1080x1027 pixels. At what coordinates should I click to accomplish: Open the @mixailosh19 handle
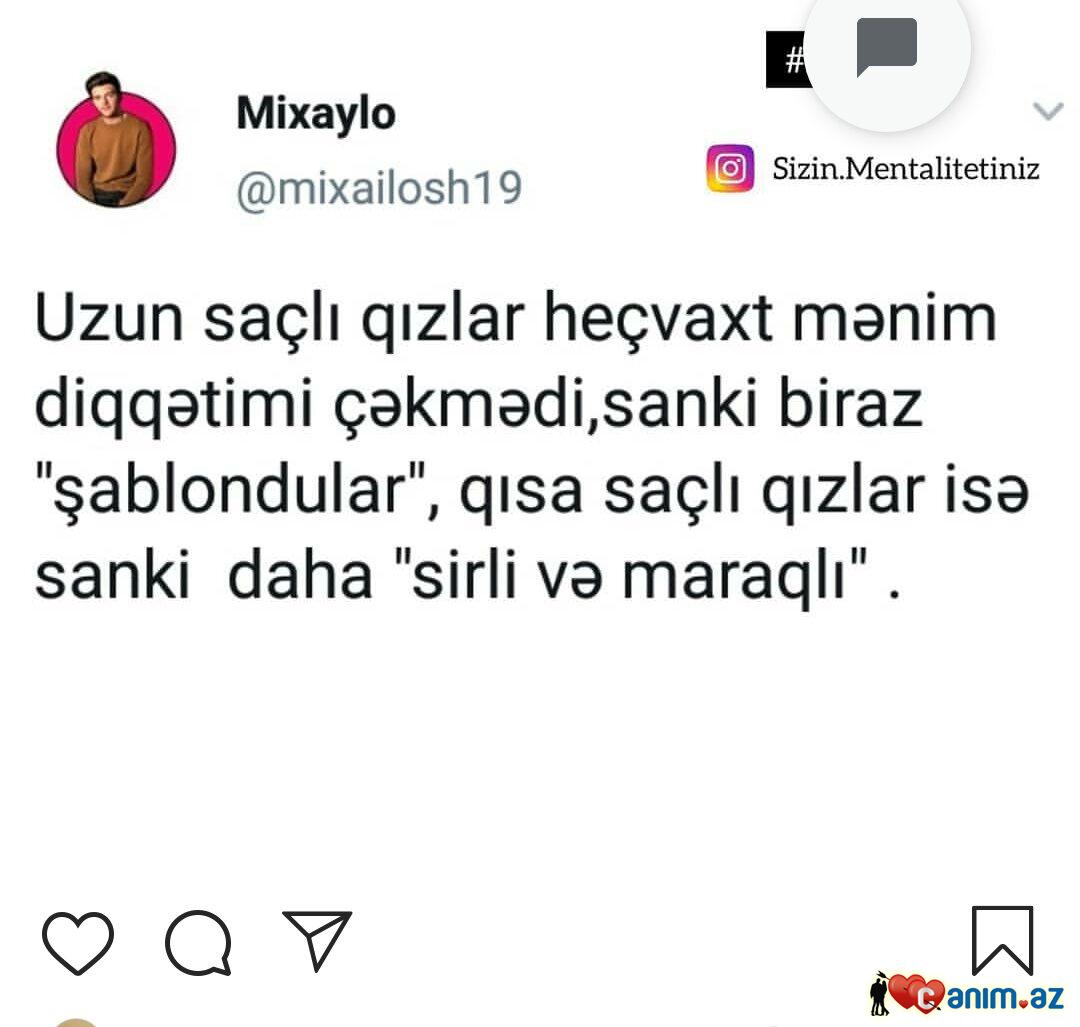click(x=379, y=188)
